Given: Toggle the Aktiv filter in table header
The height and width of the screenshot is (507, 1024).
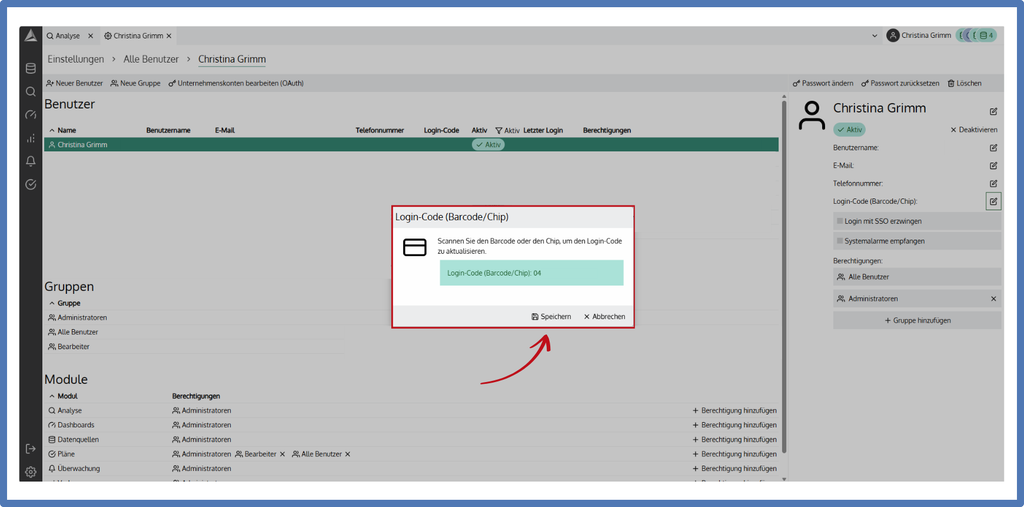Looking at the screenshot, I should (x=507, y=131).
